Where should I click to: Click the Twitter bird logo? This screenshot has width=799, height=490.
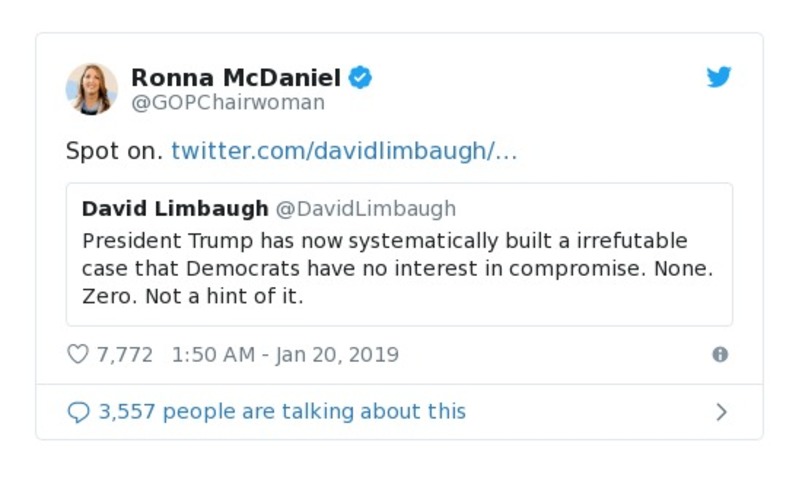click(x=719, y=77)
